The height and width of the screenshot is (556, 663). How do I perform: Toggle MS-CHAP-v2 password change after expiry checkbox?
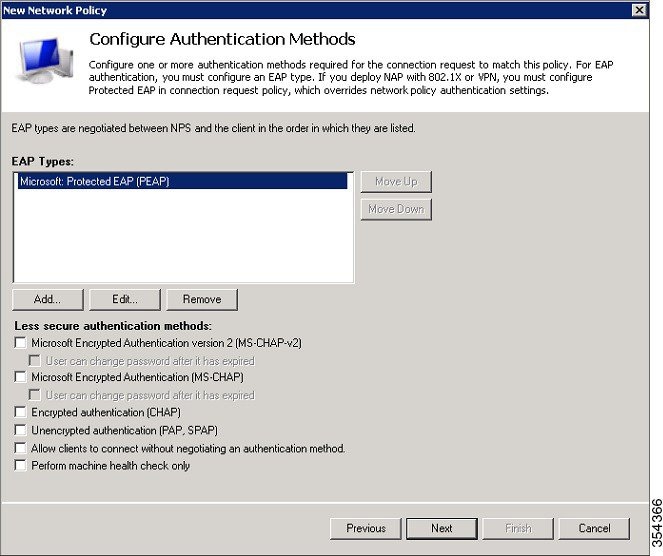point(35,361)
